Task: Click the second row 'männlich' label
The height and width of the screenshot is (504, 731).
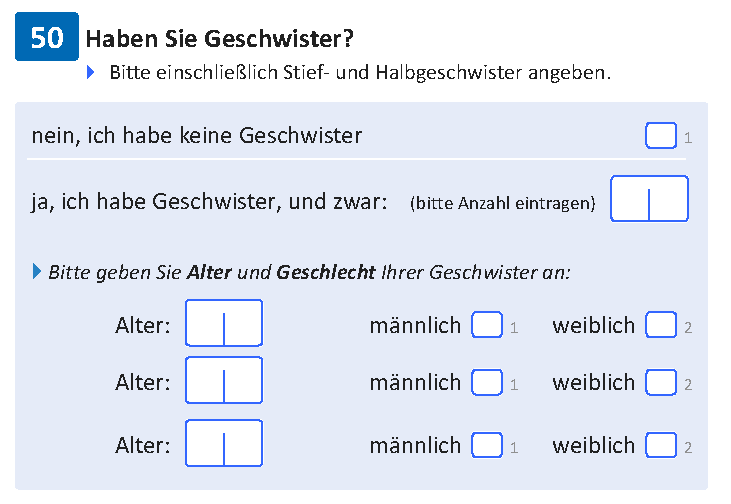Action: tap(415, 383)
